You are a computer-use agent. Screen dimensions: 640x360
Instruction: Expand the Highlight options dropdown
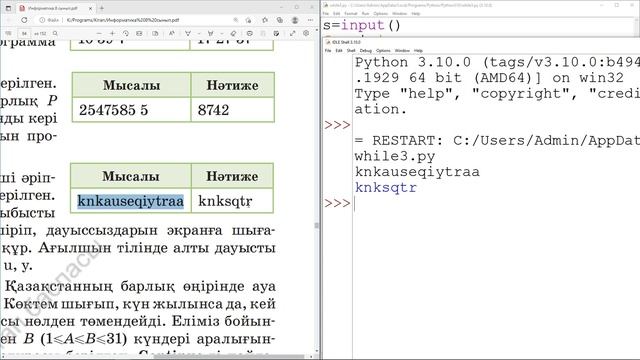(x=222, y=33)
